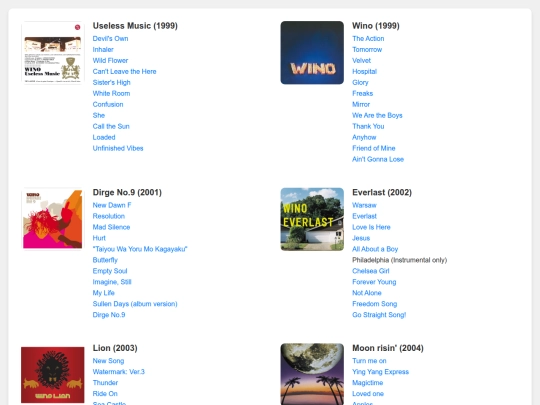Open the Wild Flower song page
The image size is (540, 405).
point(110,61)
